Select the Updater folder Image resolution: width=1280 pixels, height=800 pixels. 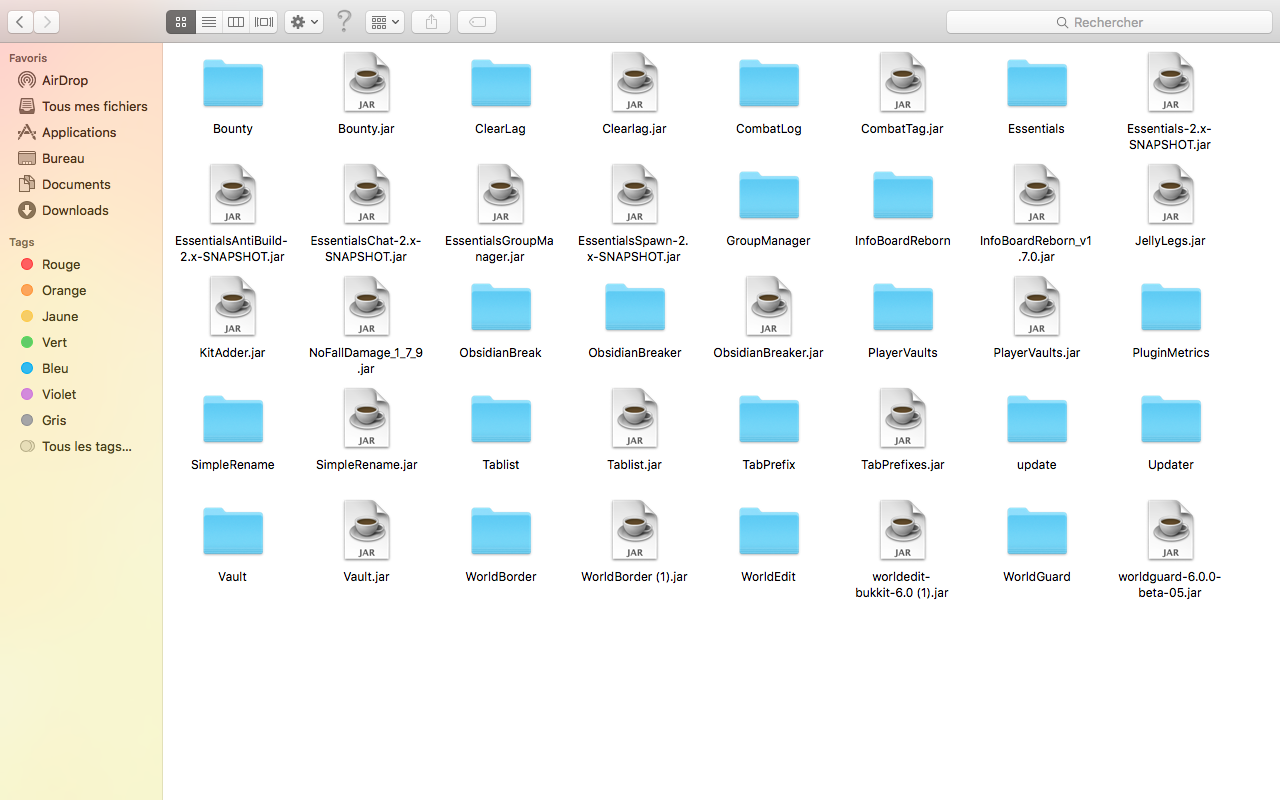(1171, 419)
